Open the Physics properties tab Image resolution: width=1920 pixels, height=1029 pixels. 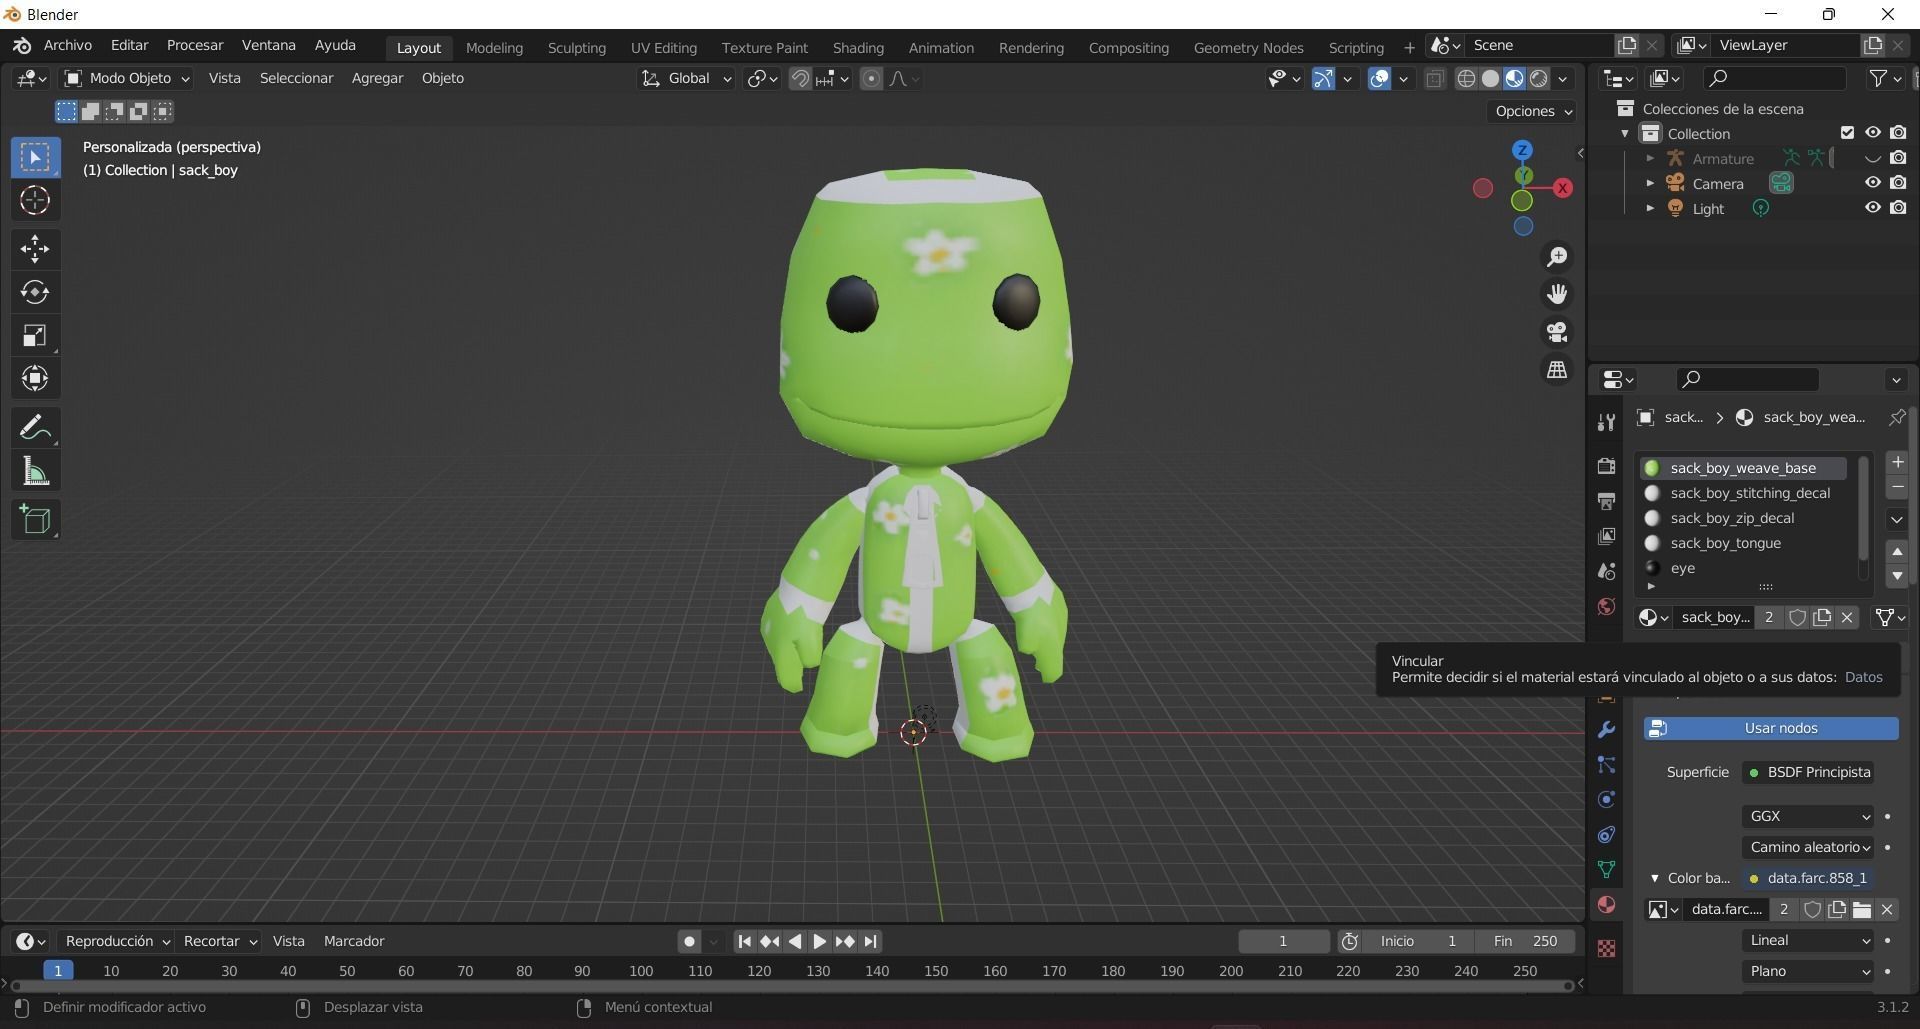[x=1606, y=799]
